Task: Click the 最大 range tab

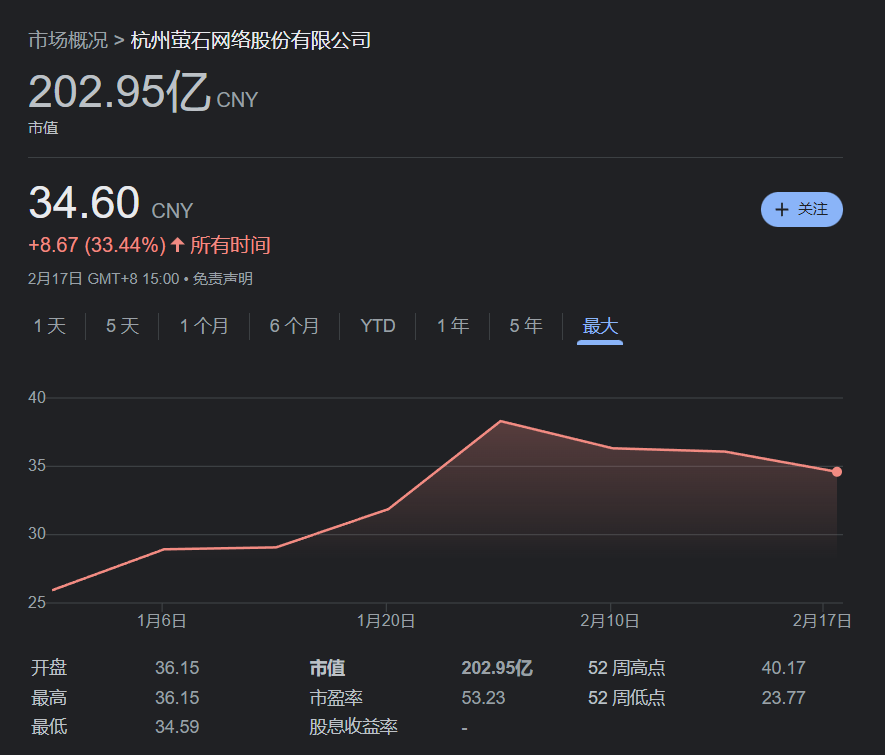Action: (600, 326)
